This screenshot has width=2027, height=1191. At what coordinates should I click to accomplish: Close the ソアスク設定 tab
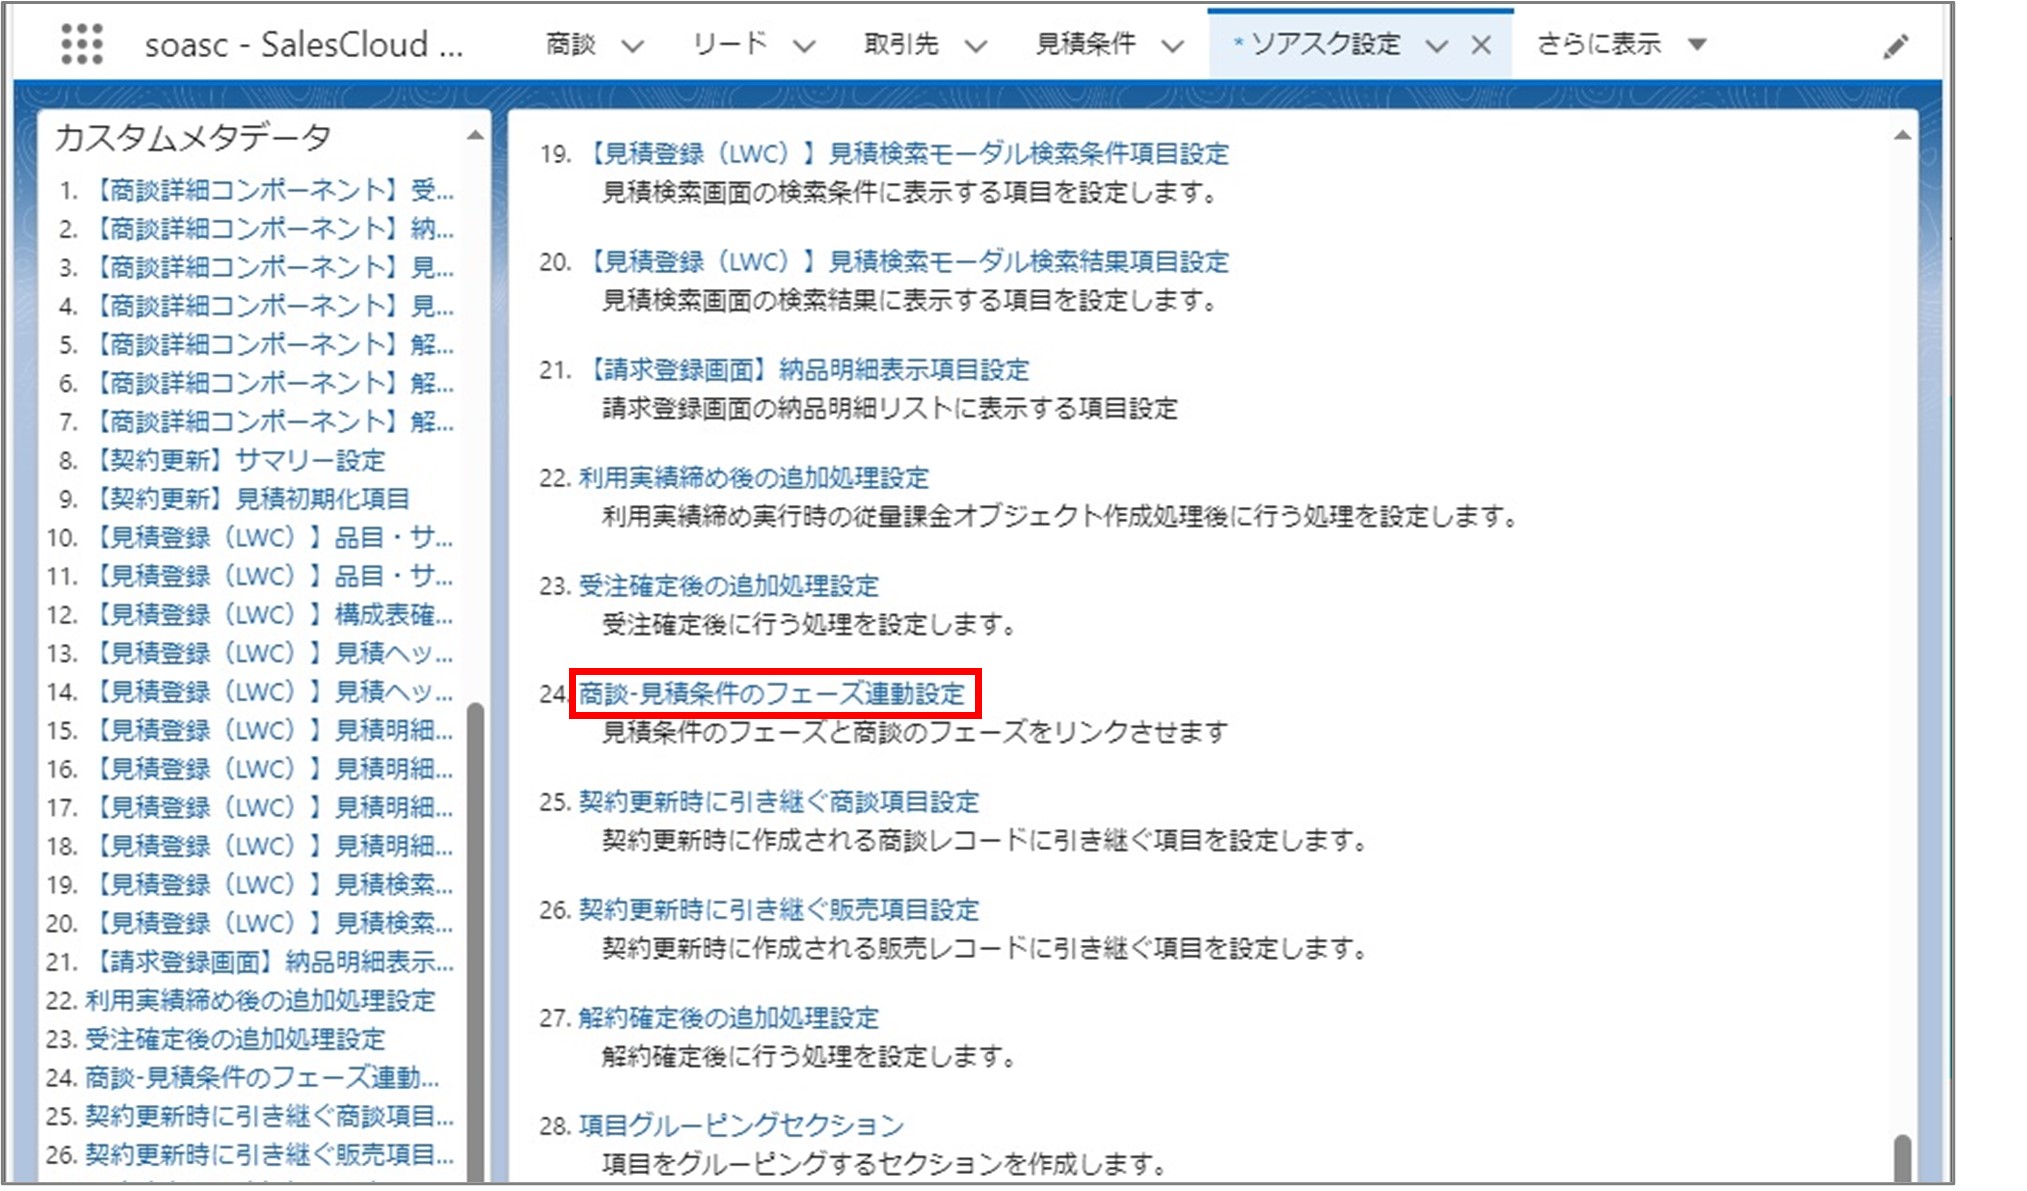coord(1481,45)
